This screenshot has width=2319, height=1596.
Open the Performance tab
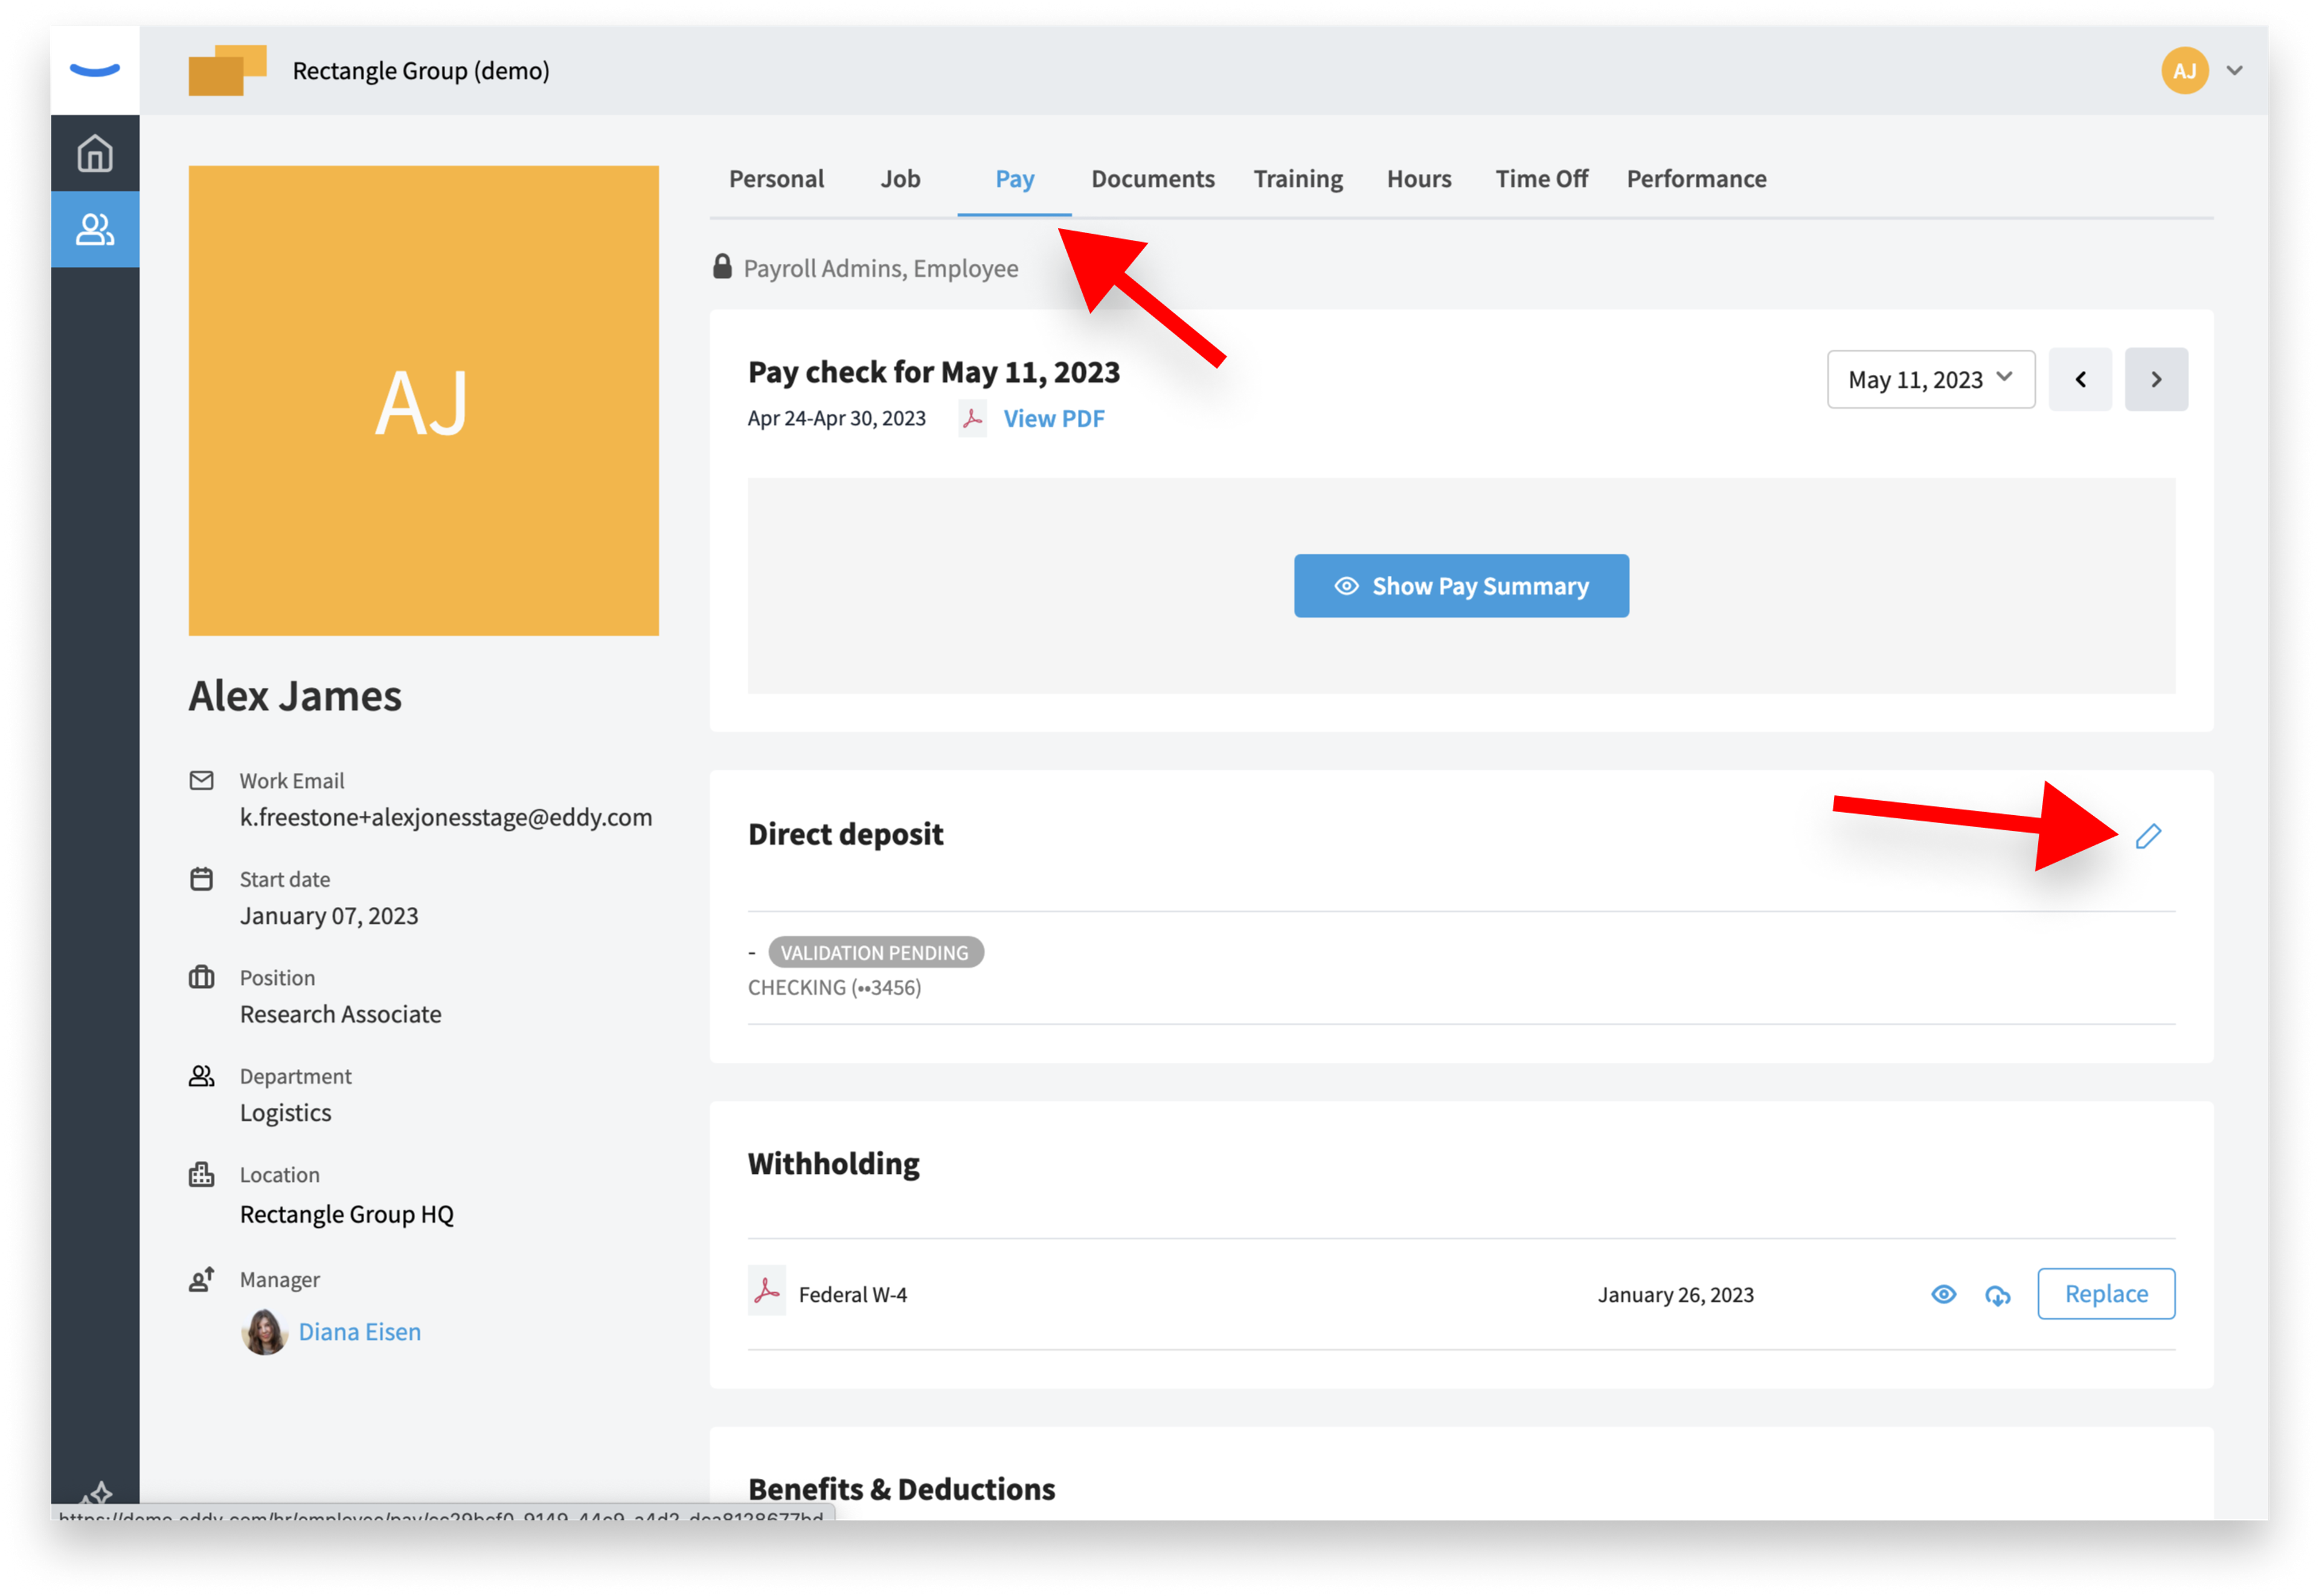coord(1695,179)
